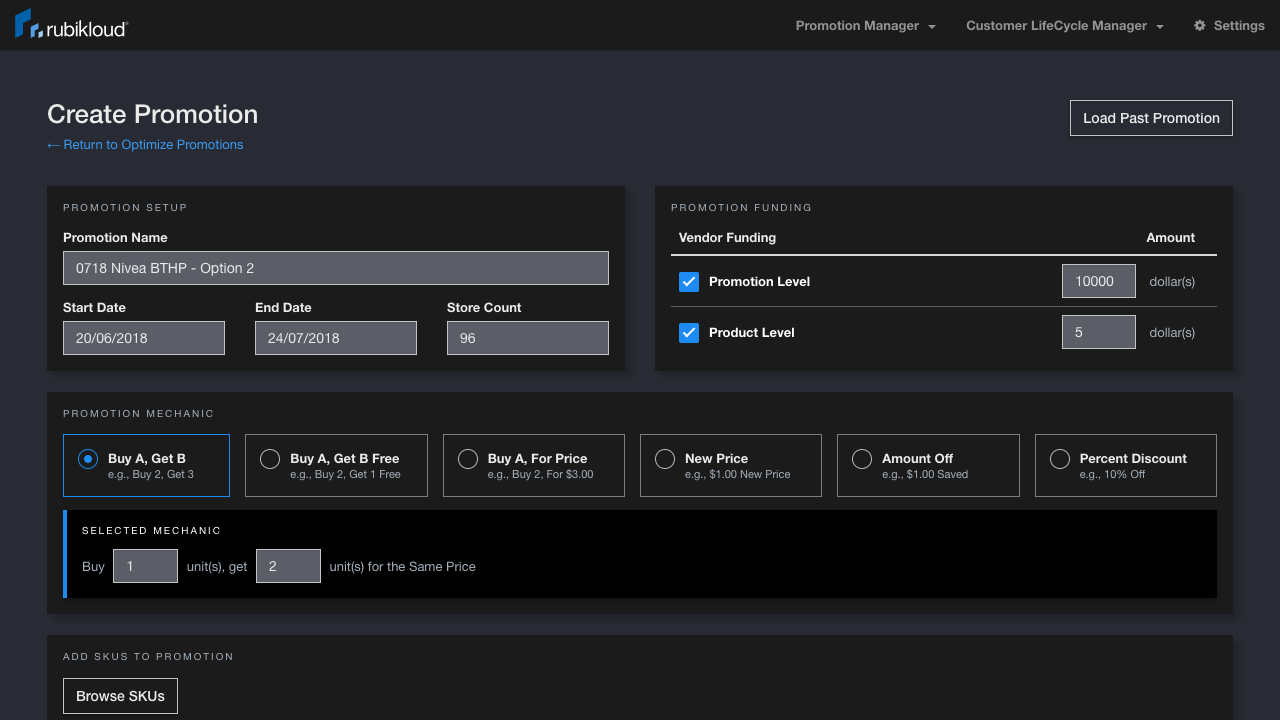The width and height of the screenshot is (1280, 720).
Task: Click the Promotion Name input field
Action: tap(335, 268)
